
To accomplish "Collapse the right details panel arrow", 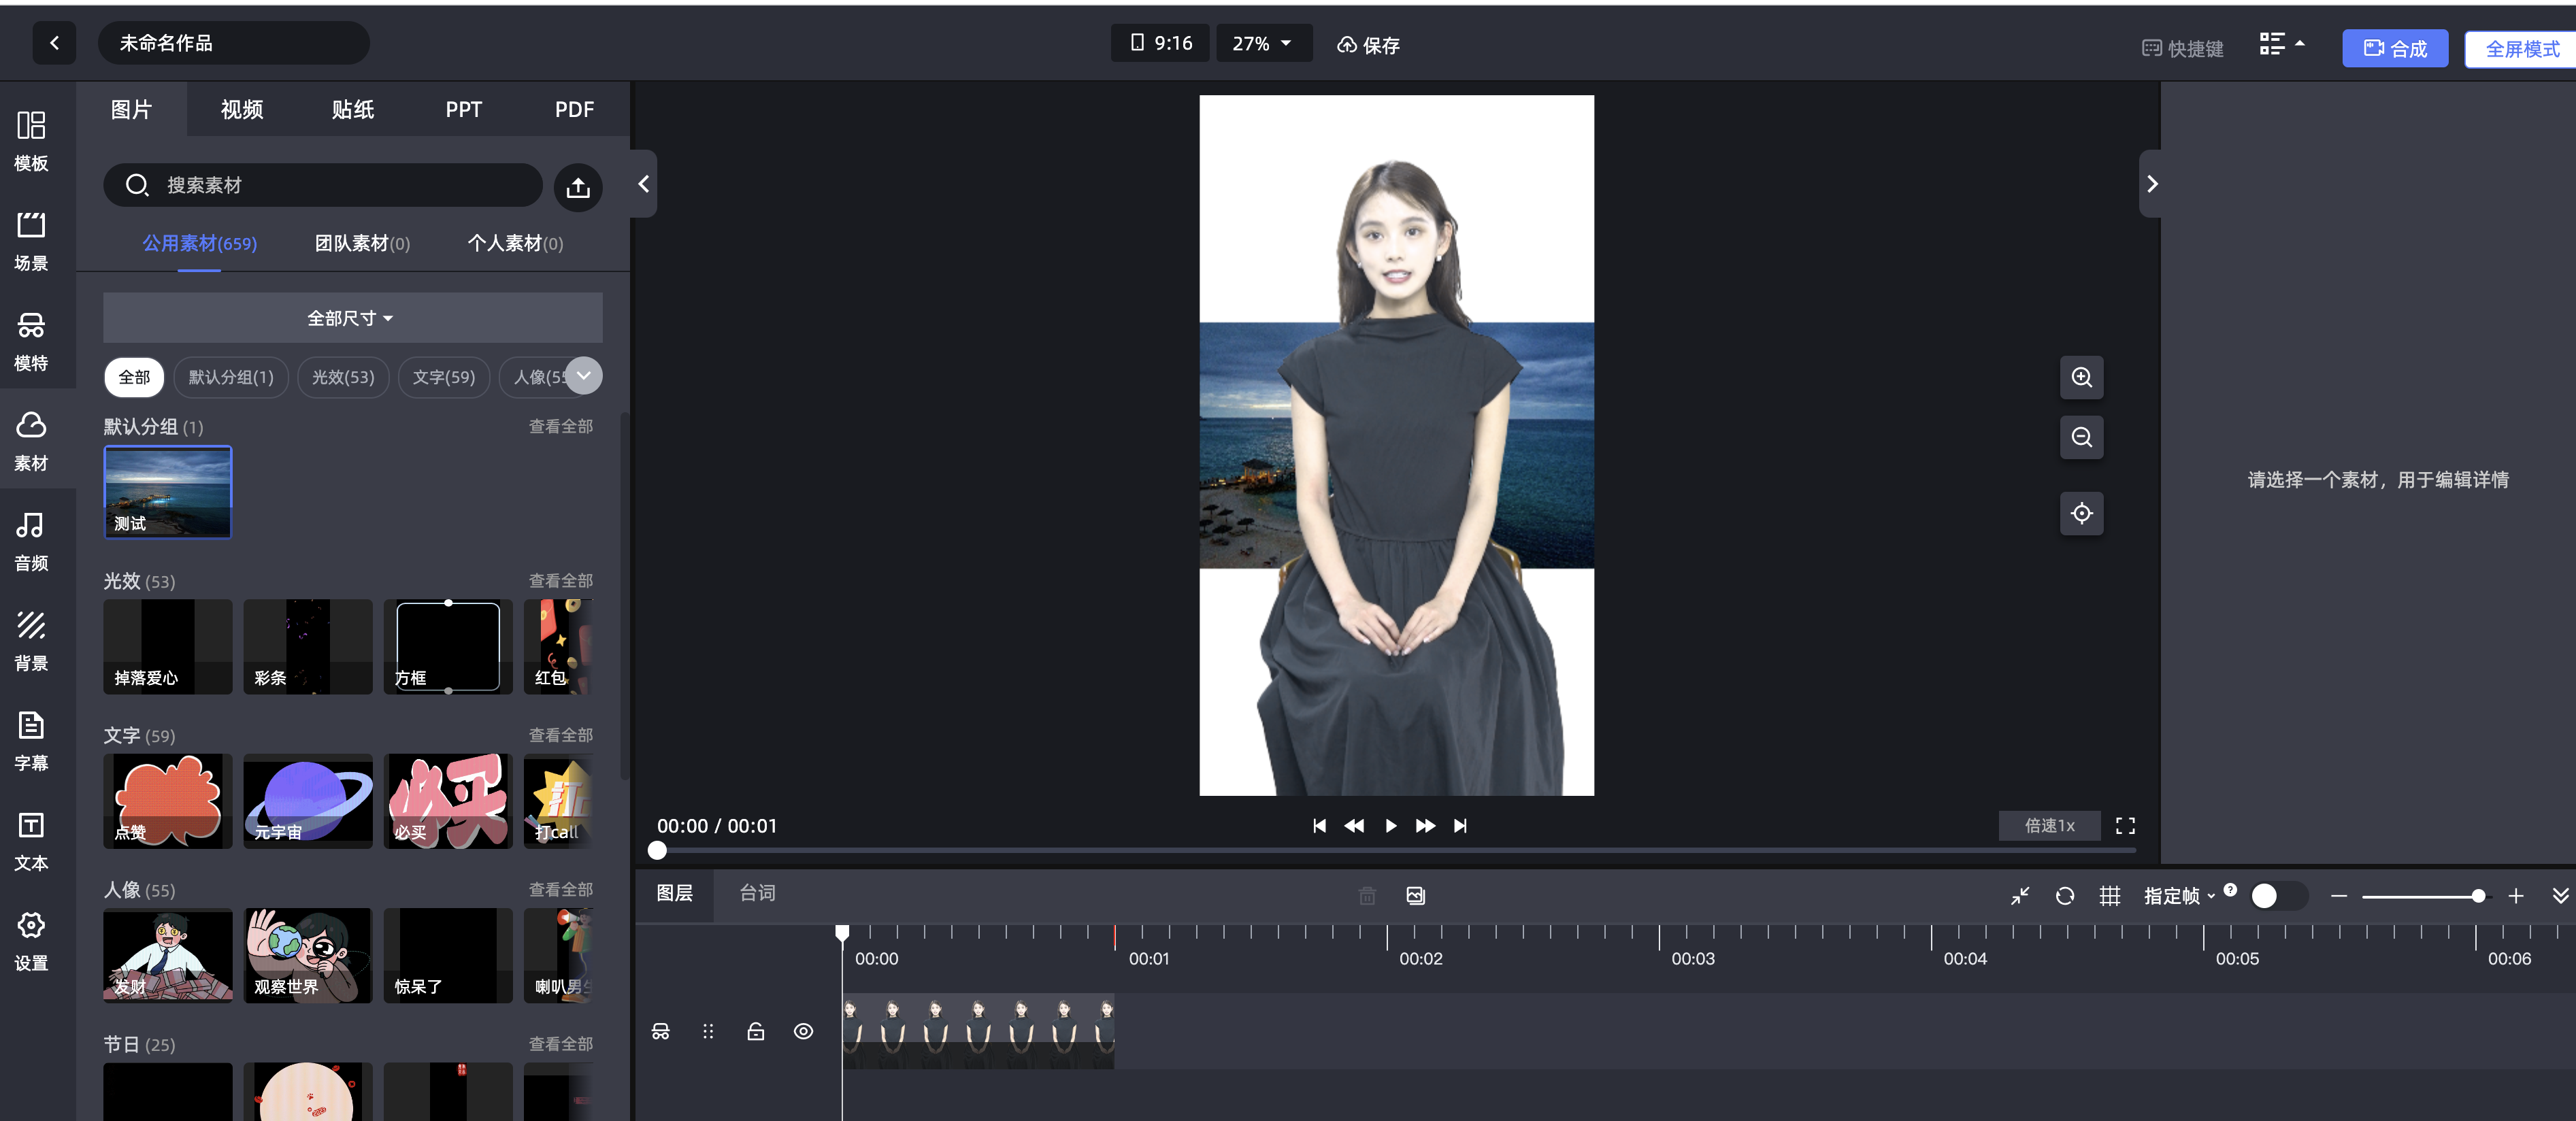I will (2151, 184).
